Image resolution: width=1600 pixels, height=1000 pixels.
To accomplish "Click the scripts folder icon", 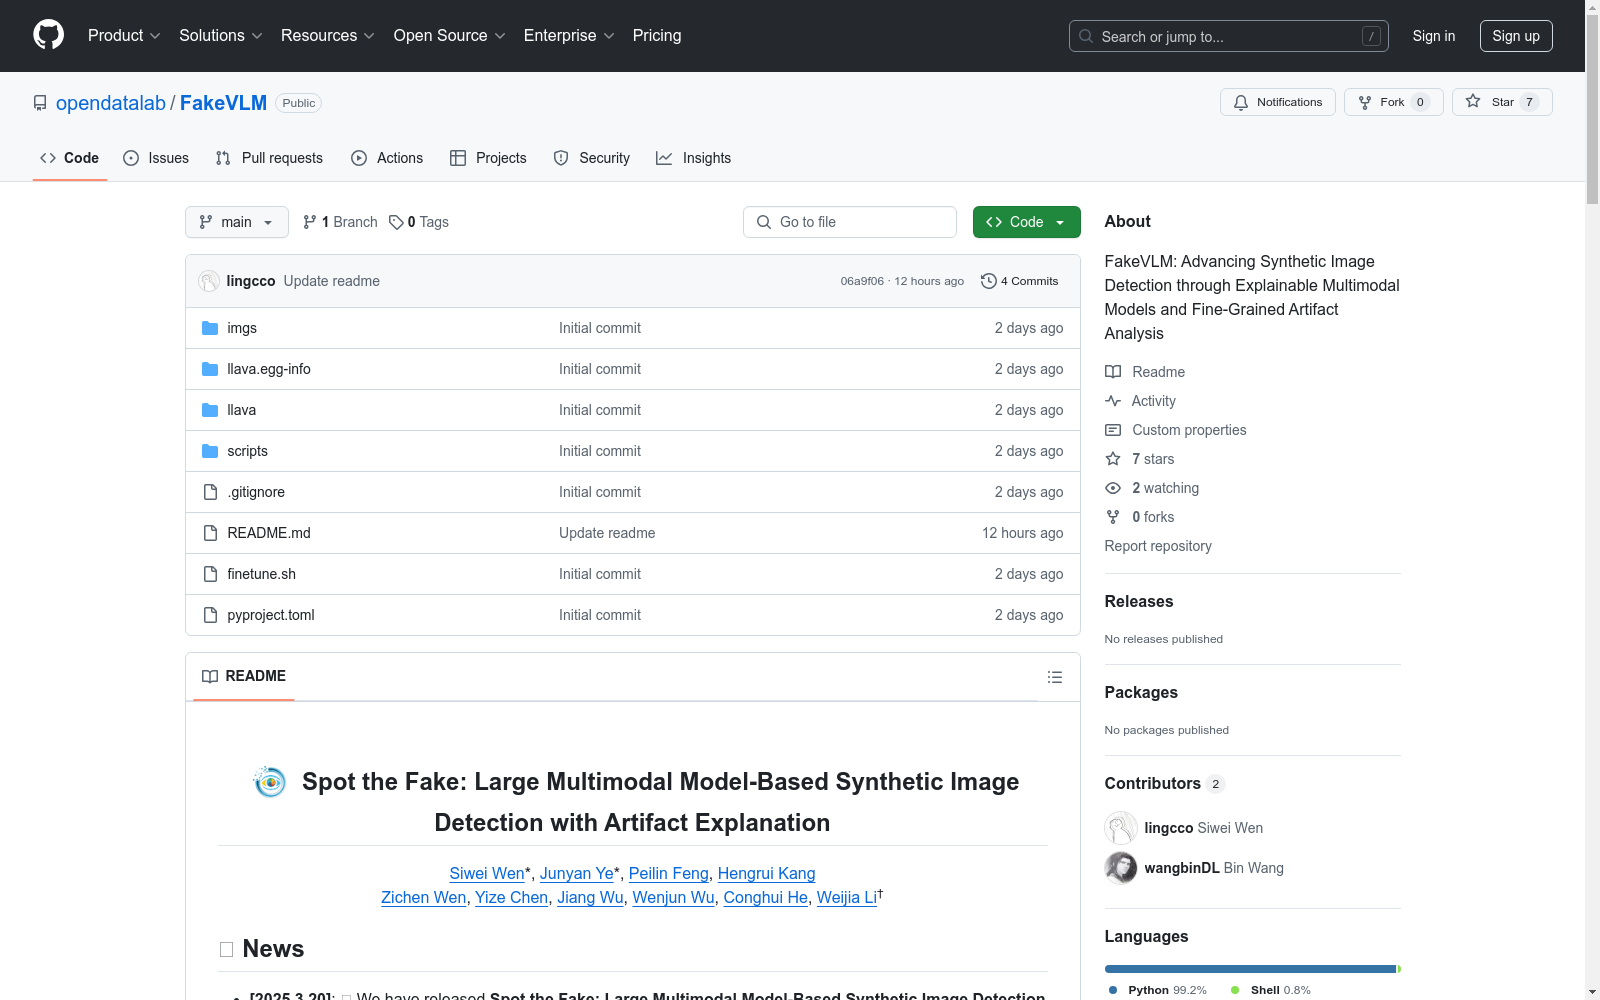I will click(x=210, y=451).
